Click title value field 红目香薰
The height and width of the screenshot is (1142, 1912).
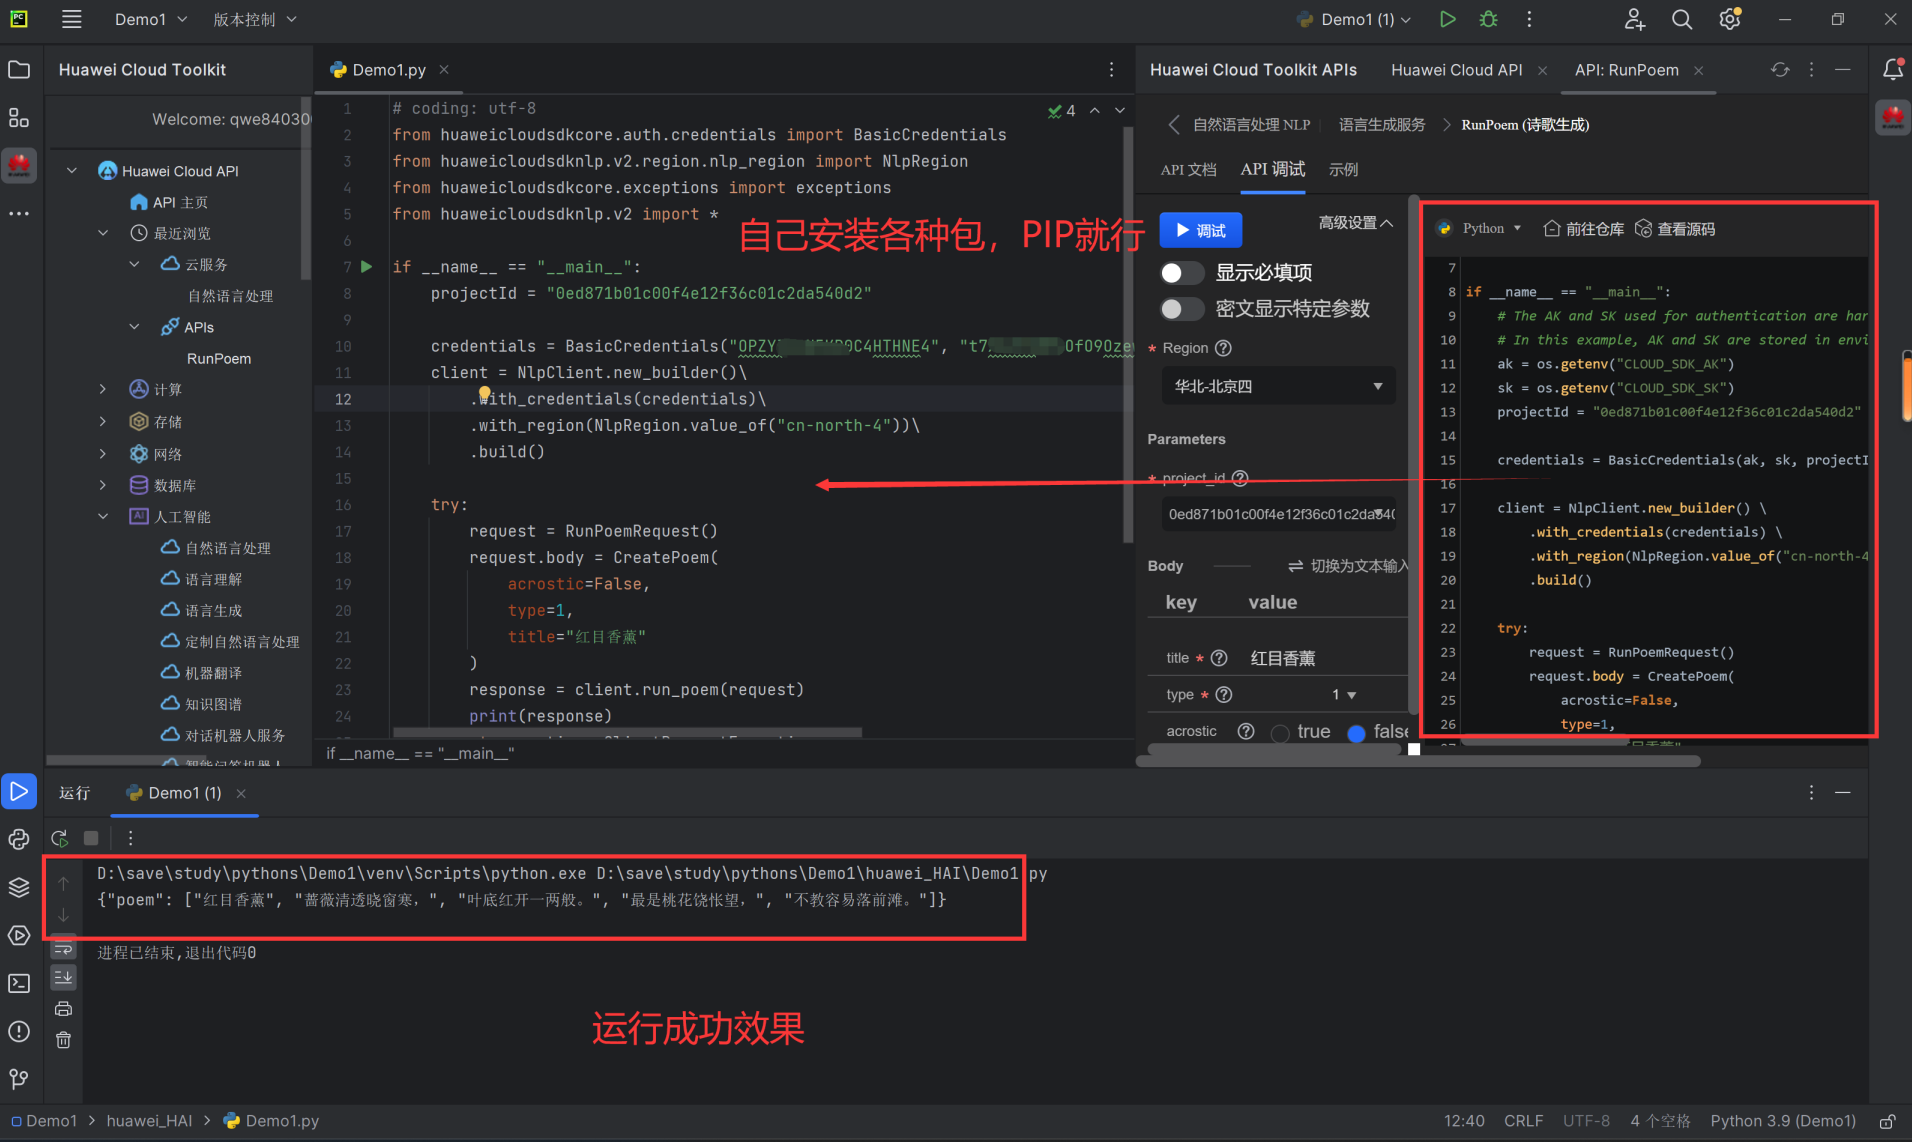point(1283,658)
